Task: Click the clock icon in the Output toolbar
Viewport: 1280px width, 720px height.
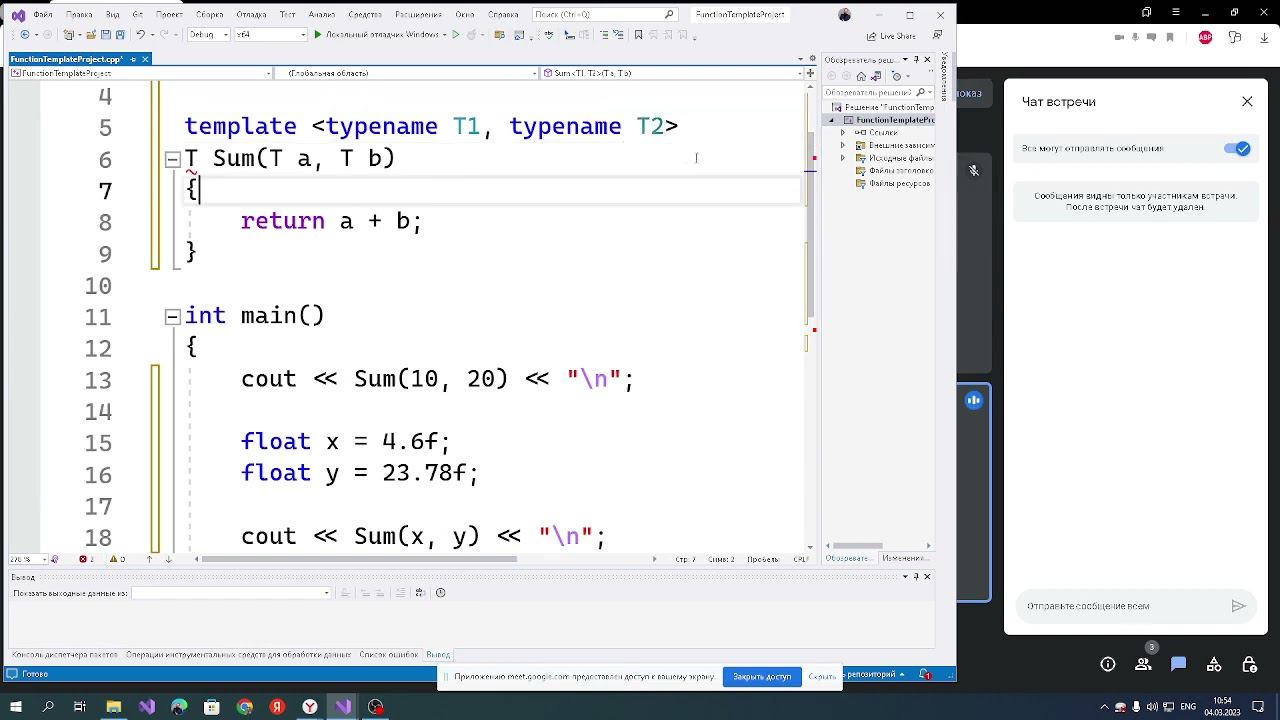Action: [440, 593]
